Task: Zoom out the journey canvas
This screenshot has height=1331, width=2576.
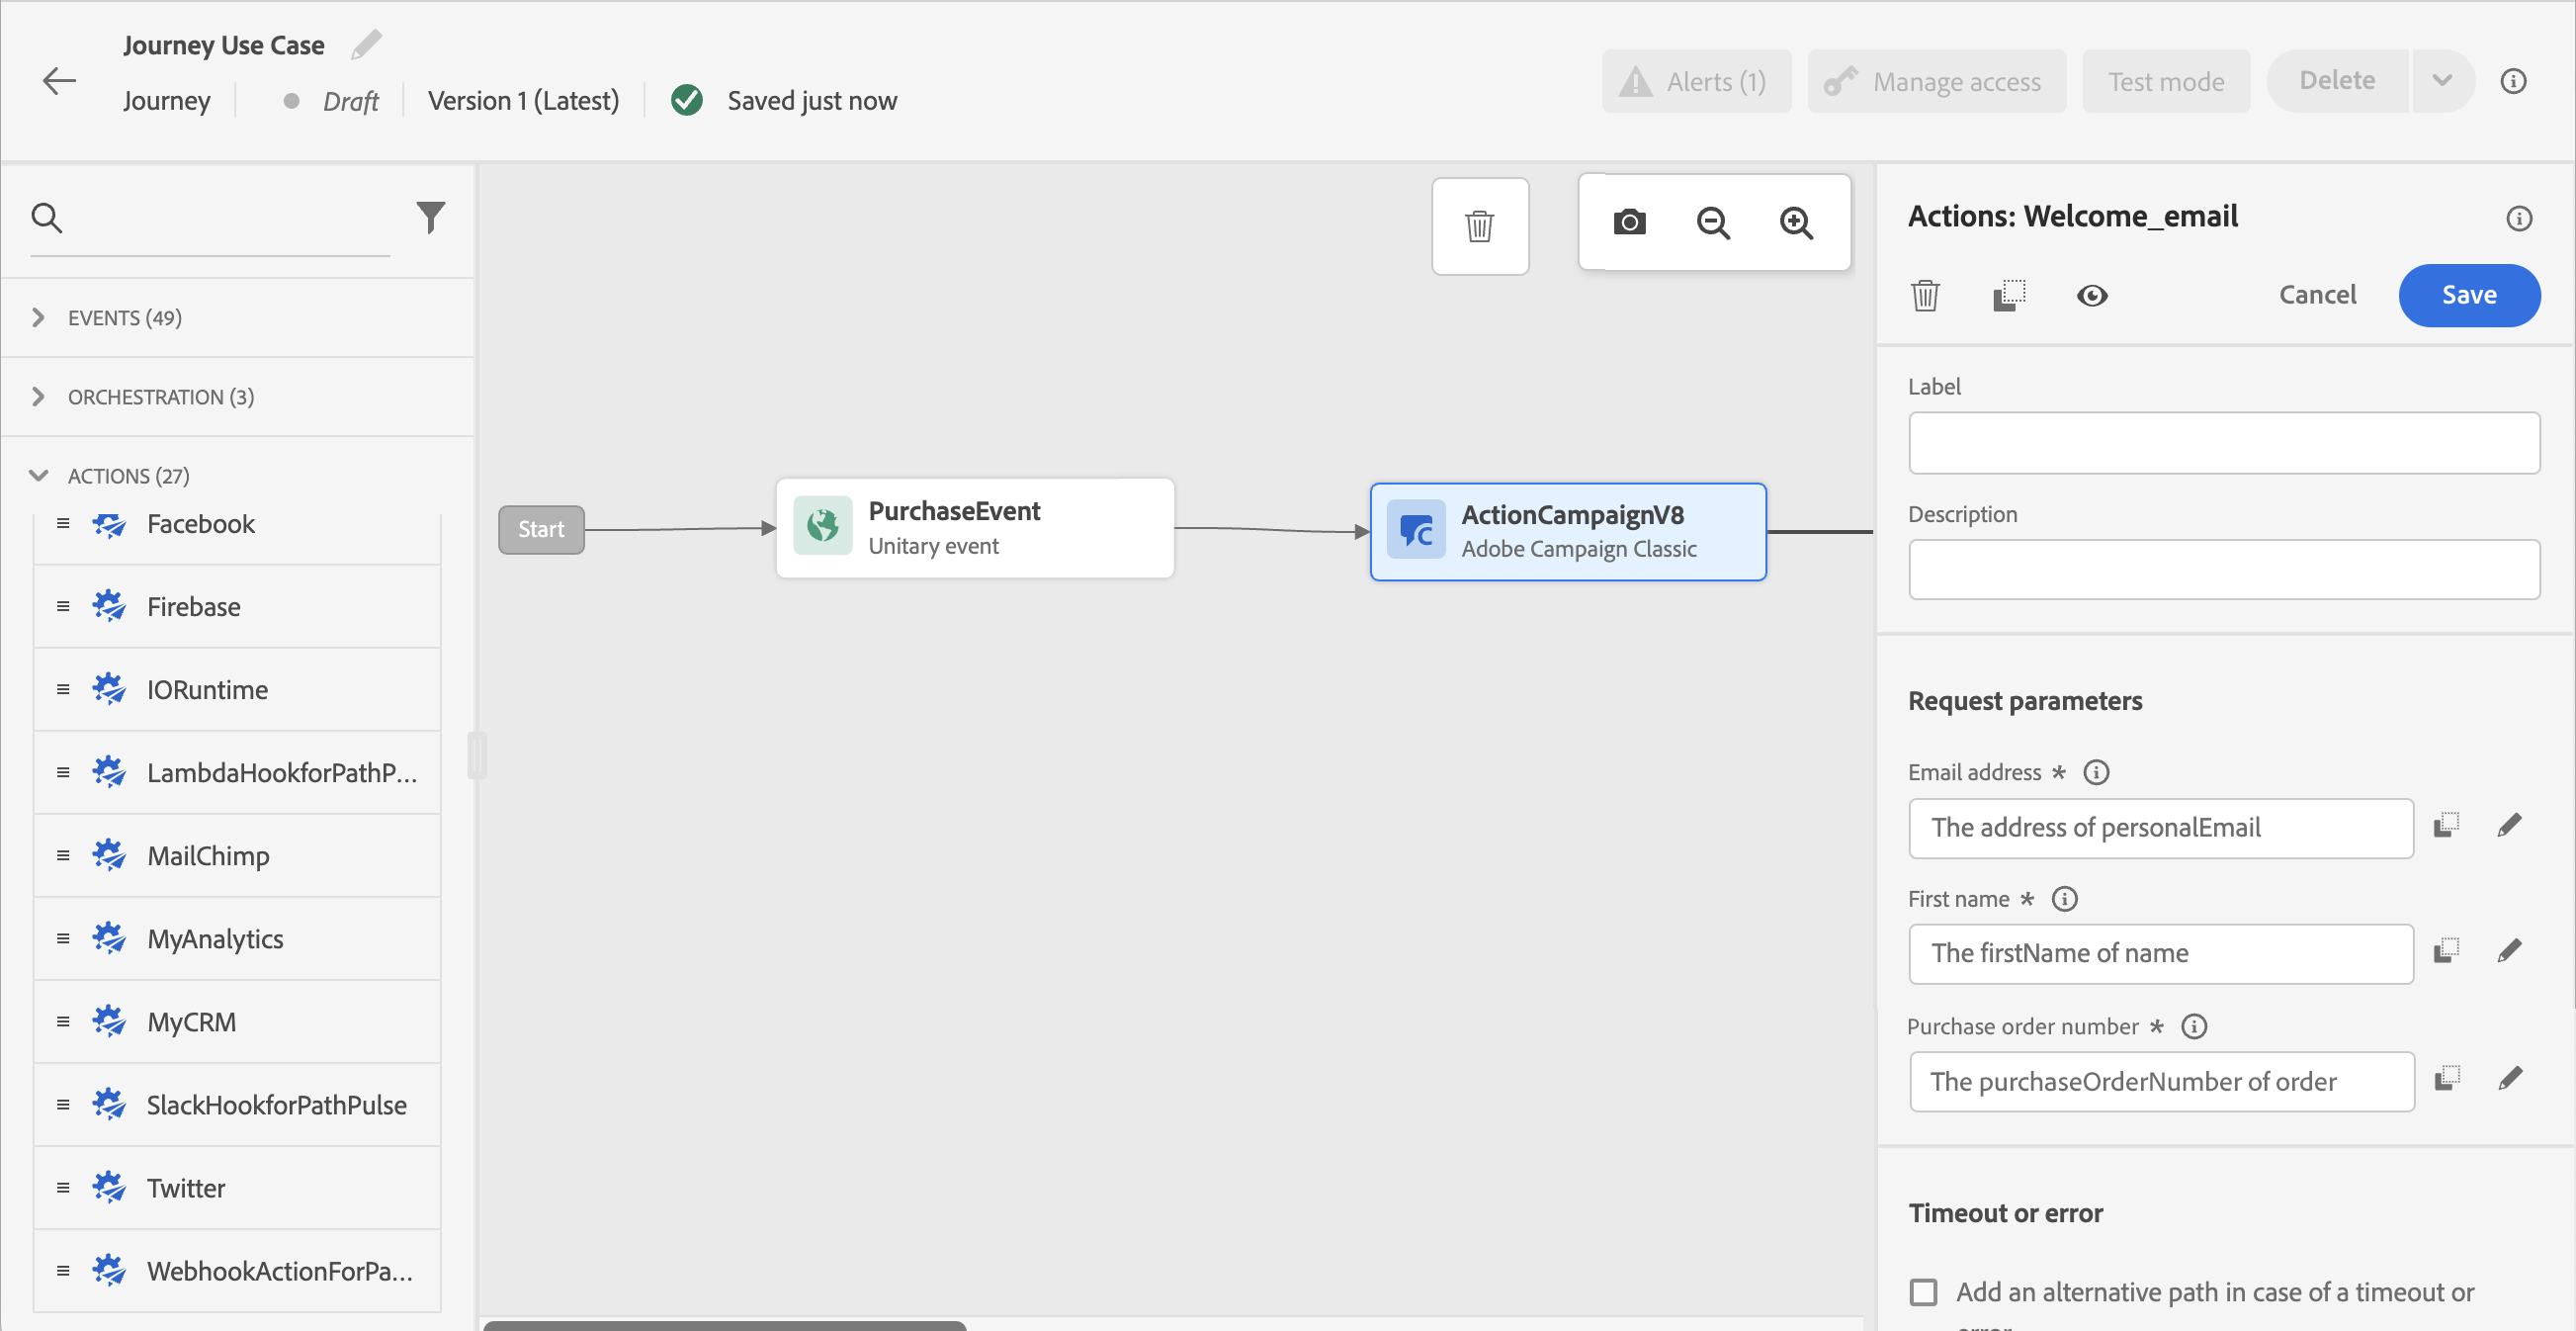Action: pos(1713,222)
